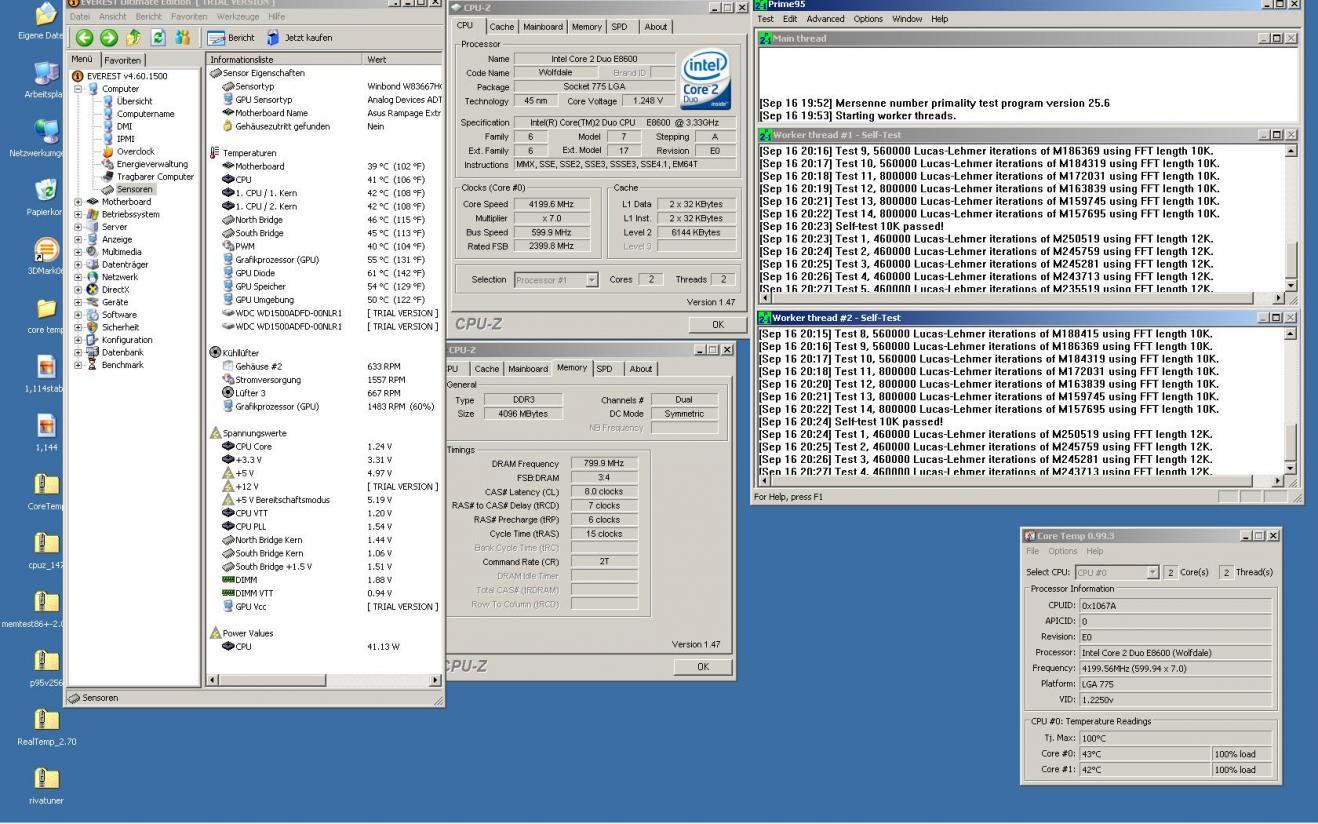This screenshot has width=1318, height=824.
Task: Click DRAM Frequency value field in CPU-Z
Action: coord(604,464)
